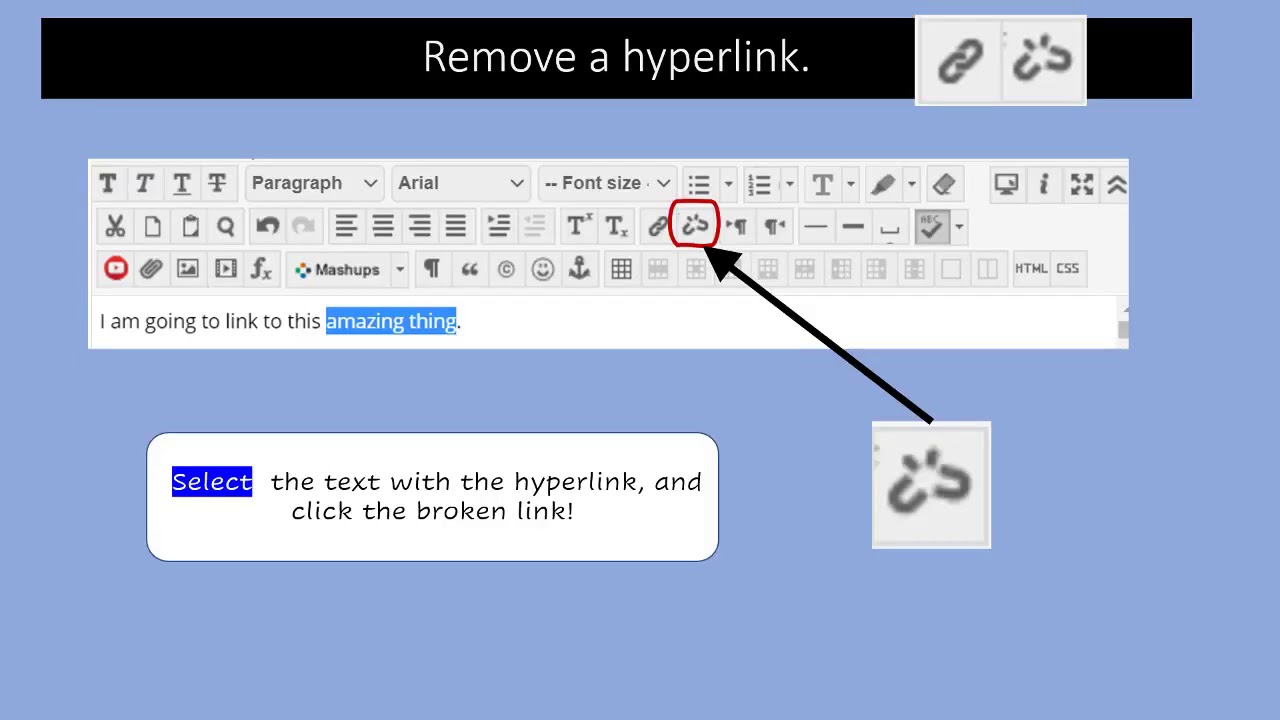Open text color picker arrow
The image size is (1280, 720).
pos(851,184)
